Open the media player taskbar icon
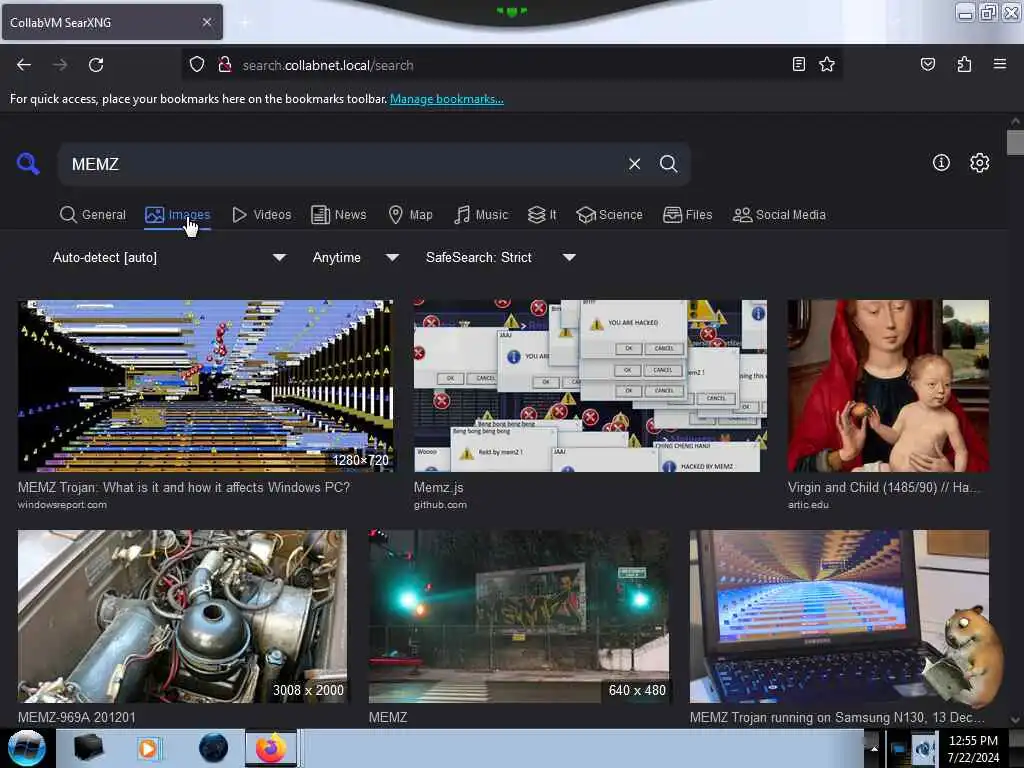The width and height of the screenshot is (1024, 768). click(x=148, y=748)
